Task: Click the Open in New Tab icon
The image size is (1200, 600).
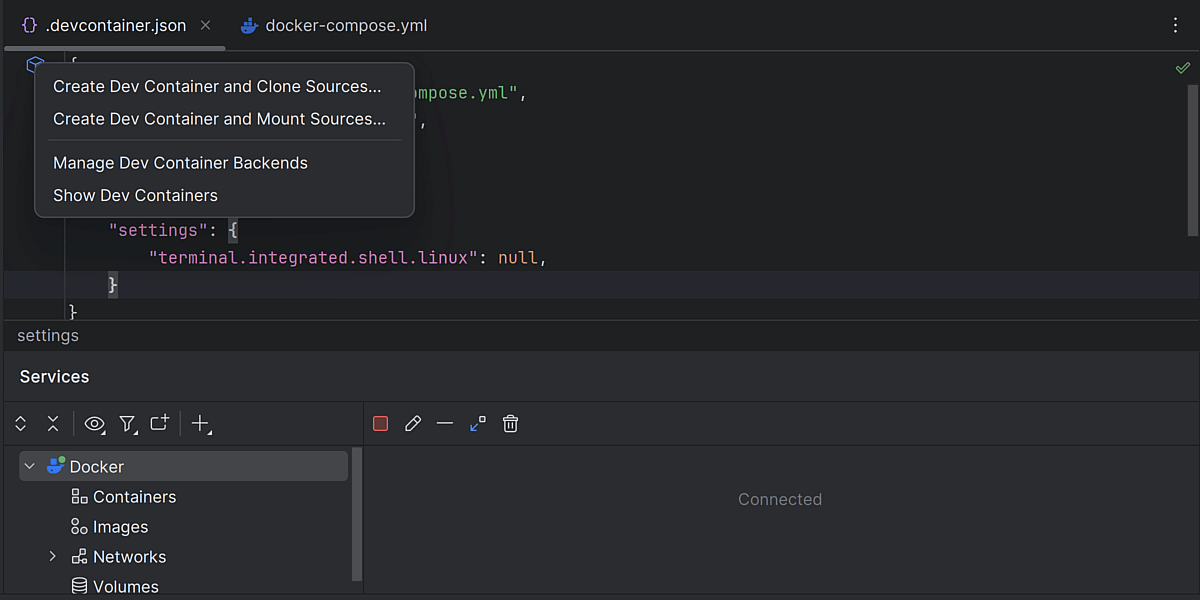Action: (159, 424)
